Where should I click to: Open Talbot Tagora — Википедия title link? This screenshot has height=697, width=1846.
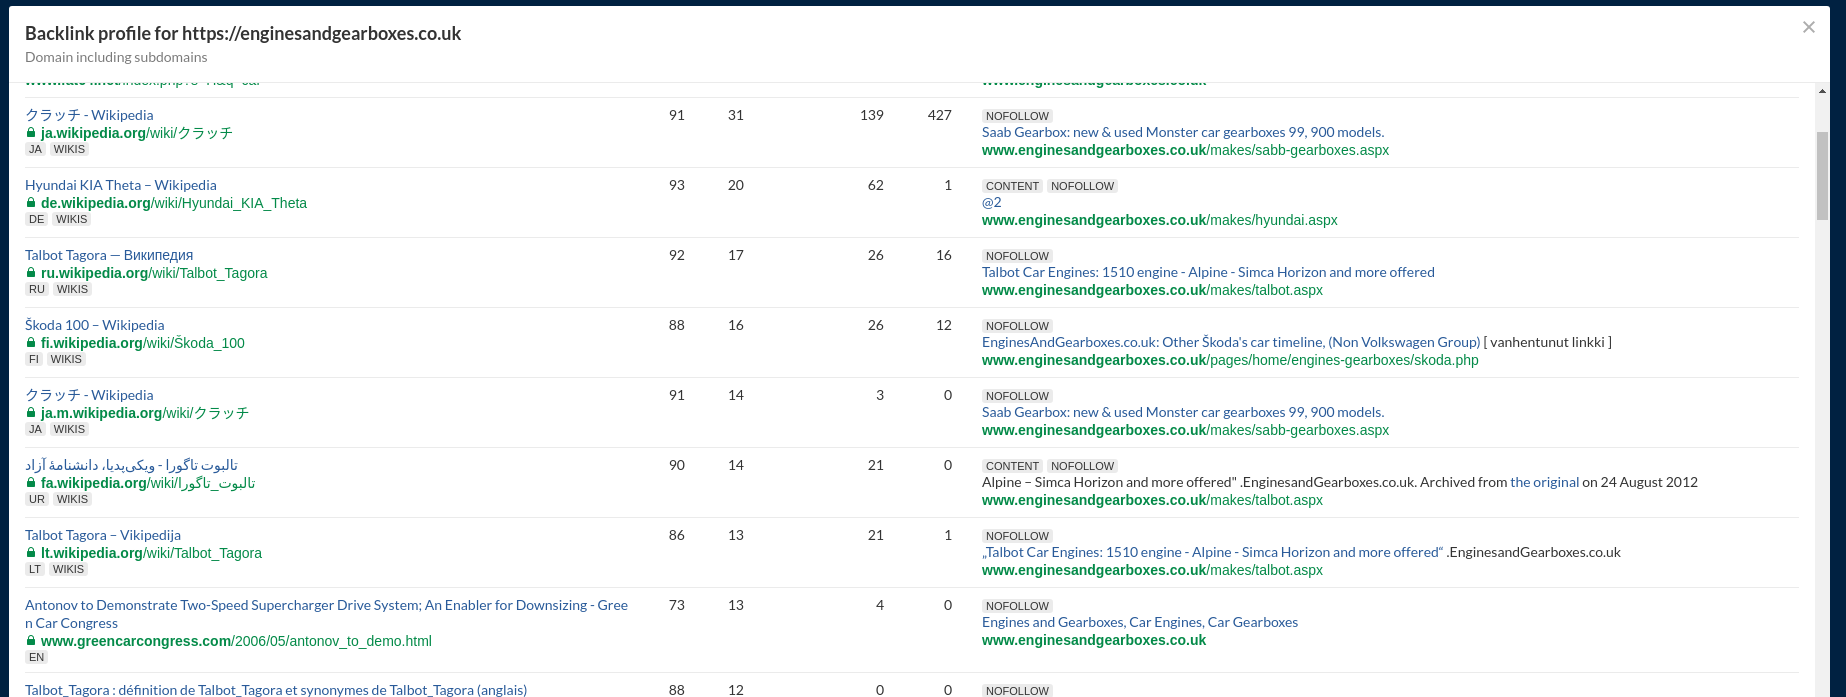(109, 255)
